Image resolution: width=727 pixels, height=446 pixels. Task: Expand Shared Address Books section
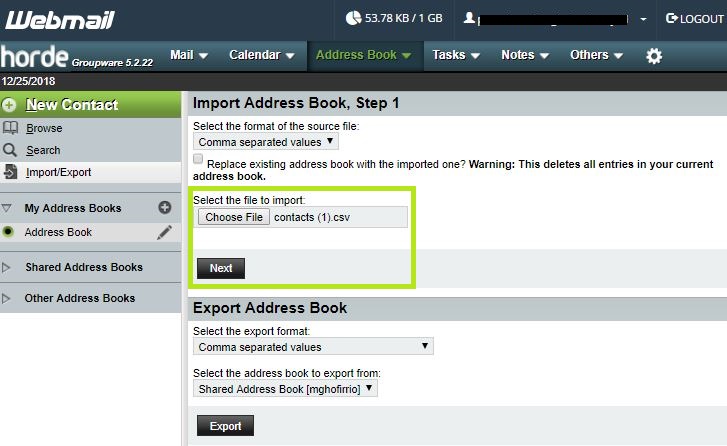point(8,267)
